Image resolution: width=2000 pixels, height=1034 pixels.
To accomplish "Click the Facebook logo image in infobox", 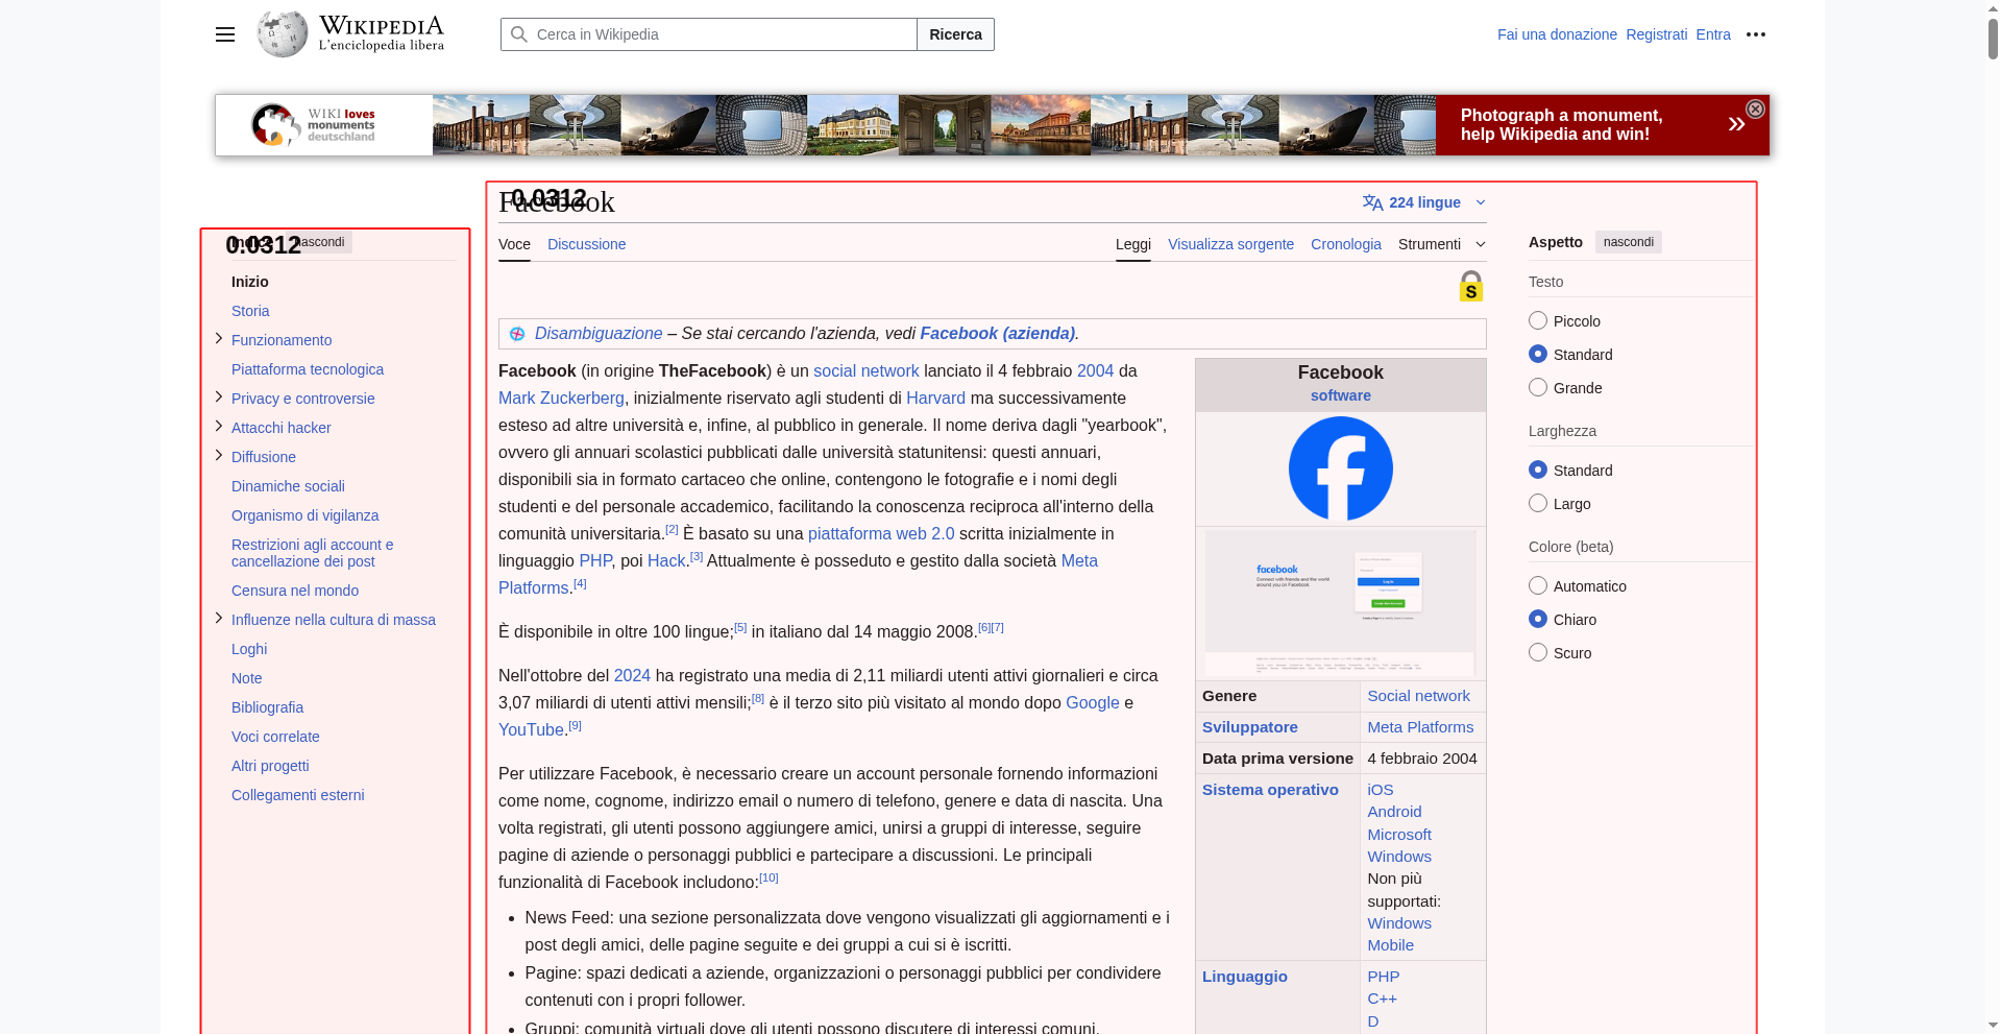I will [x=1340, y=469].
